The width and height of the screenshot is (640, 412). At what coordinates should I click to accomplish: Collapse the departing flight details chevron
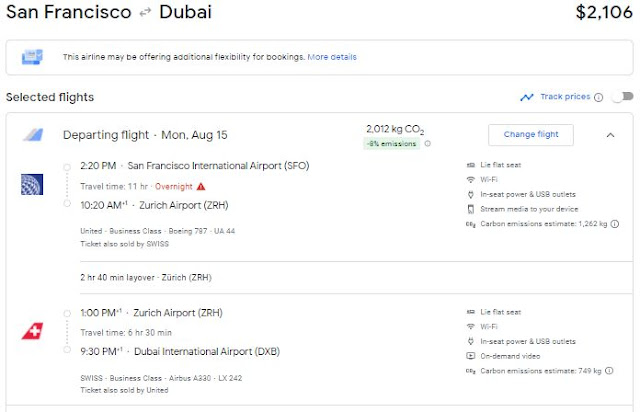(610, 134)
